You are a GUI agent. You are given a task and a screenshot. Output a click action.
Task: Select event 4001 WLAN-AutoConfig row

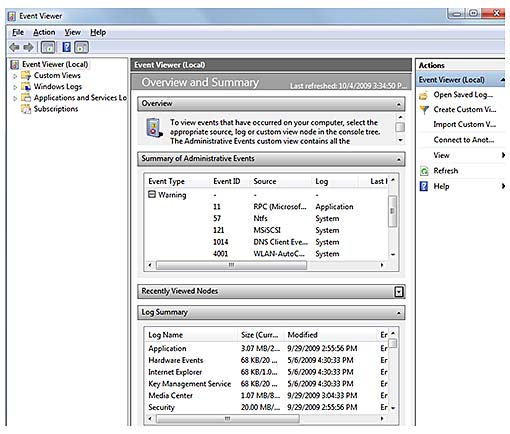(x=267, y=254)
